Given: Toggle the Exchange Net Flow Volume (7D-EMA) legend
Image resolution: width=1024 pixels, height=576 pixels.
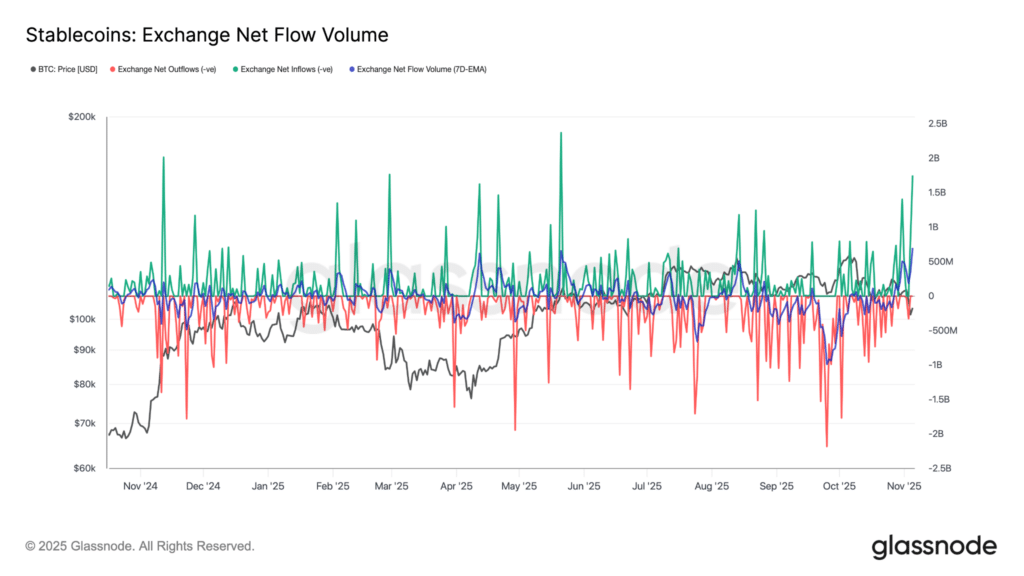Looking at the screenshot, I should click(418, 69).
